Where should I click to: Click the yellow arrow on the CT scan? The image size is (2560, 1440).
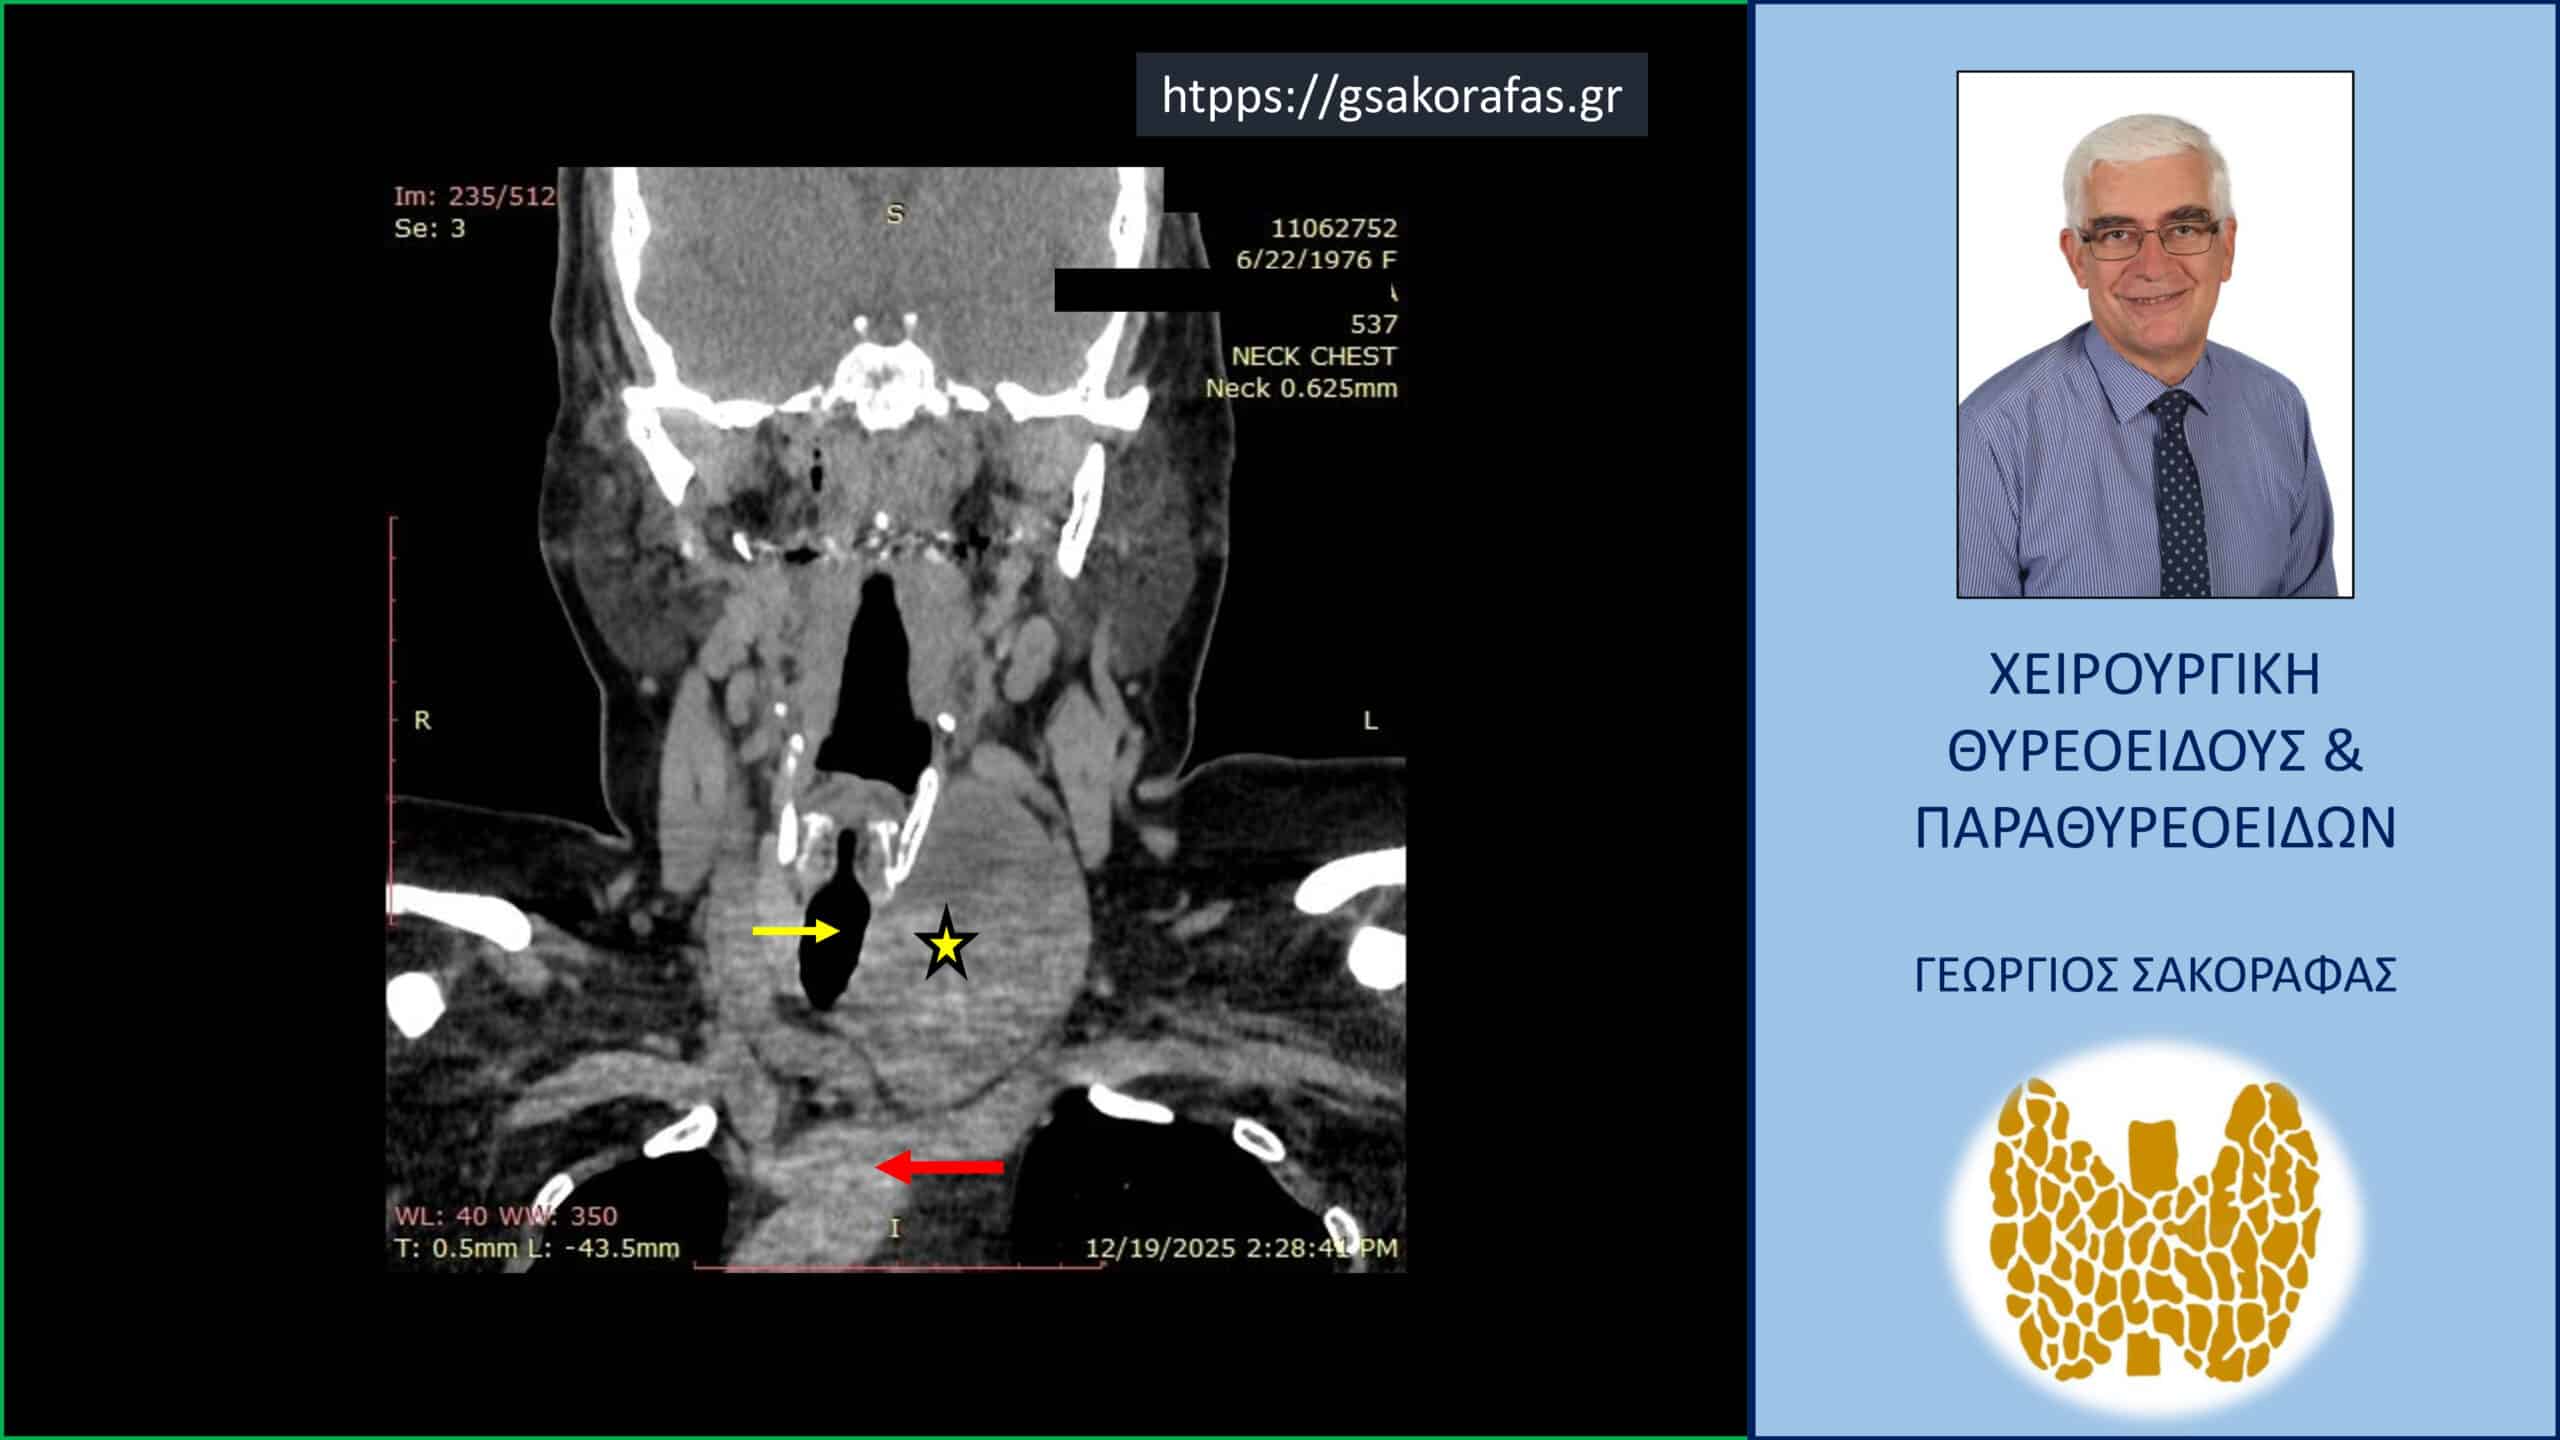[x=795, y=932]
